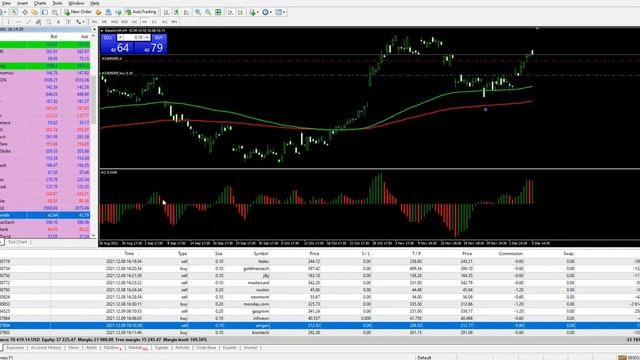Tile chart windows
640x360 pixels.
pyautogui.click(x=218, y=12)
